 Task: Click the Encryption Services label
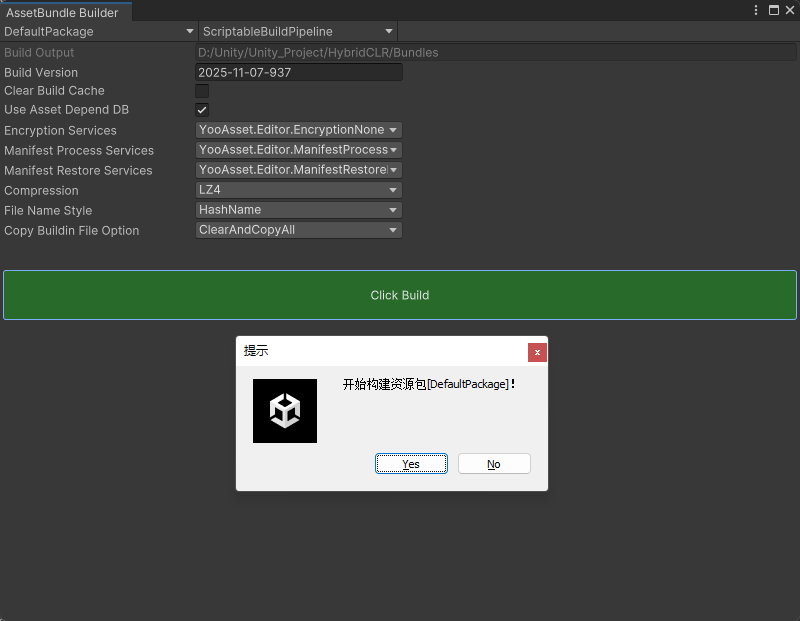click(60, 131)
